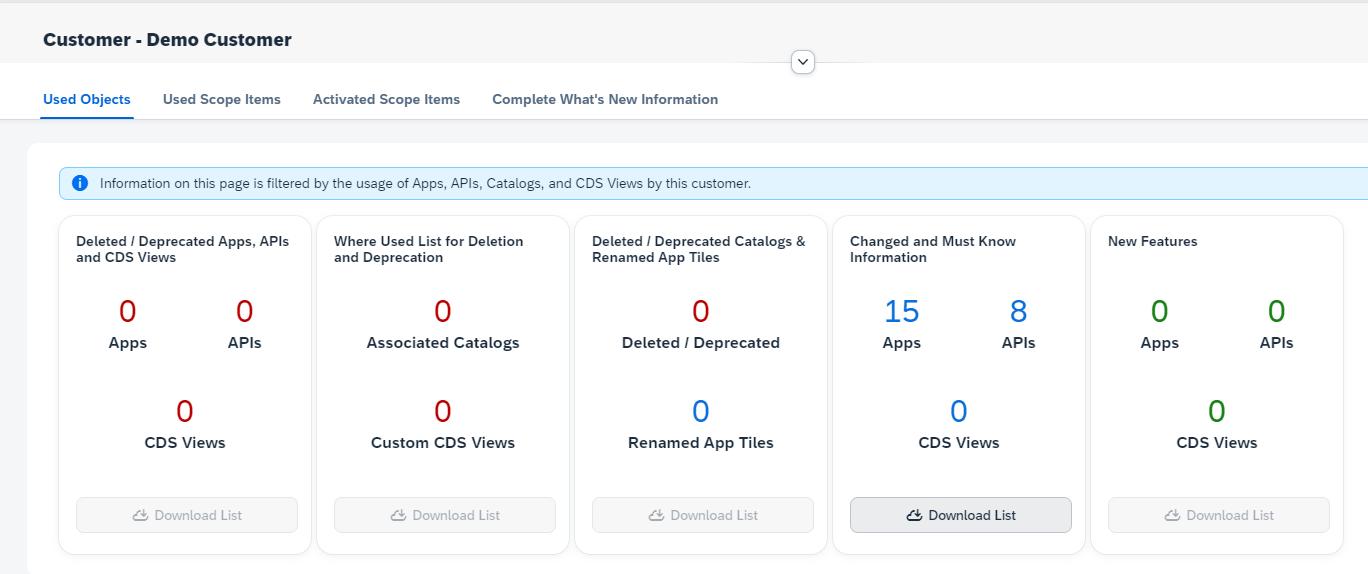Click Download List under Deleted Apps, APIs card

[x=187, y=515]
